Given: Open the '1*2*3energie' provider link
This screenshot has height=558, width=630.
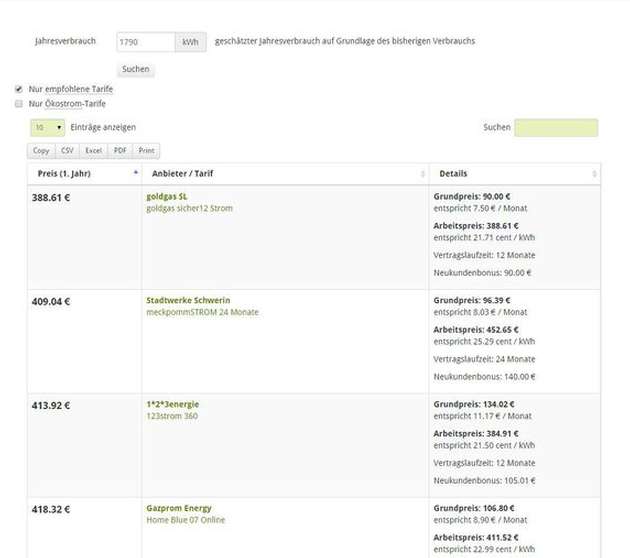Looking at the screenshot, I should [x=173, y=405].
